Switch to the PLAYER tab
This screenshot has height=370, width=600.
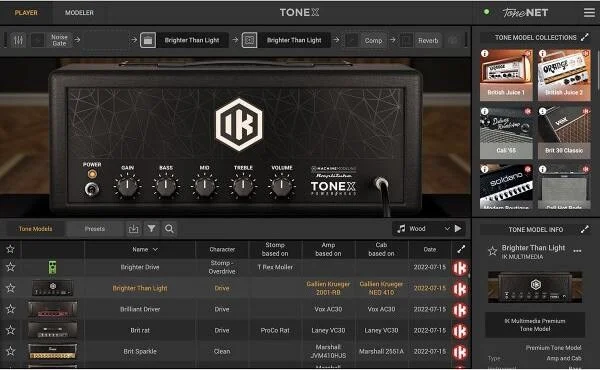coord(26,13)
